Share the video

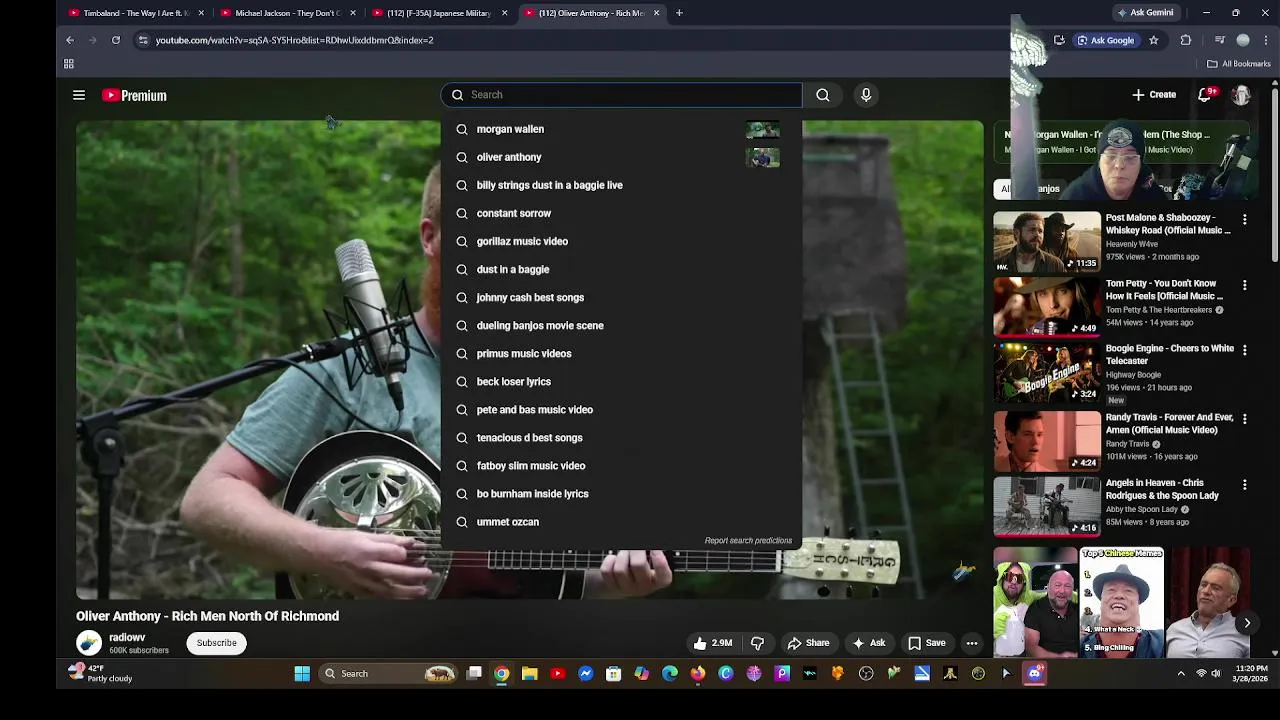point(808,643)
